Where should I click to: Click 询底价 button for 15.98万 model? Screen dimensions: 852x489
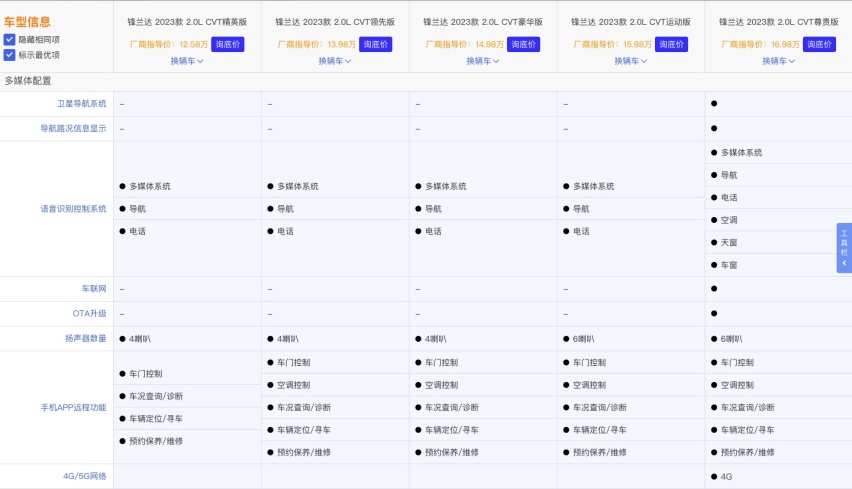tap(671, 44)
